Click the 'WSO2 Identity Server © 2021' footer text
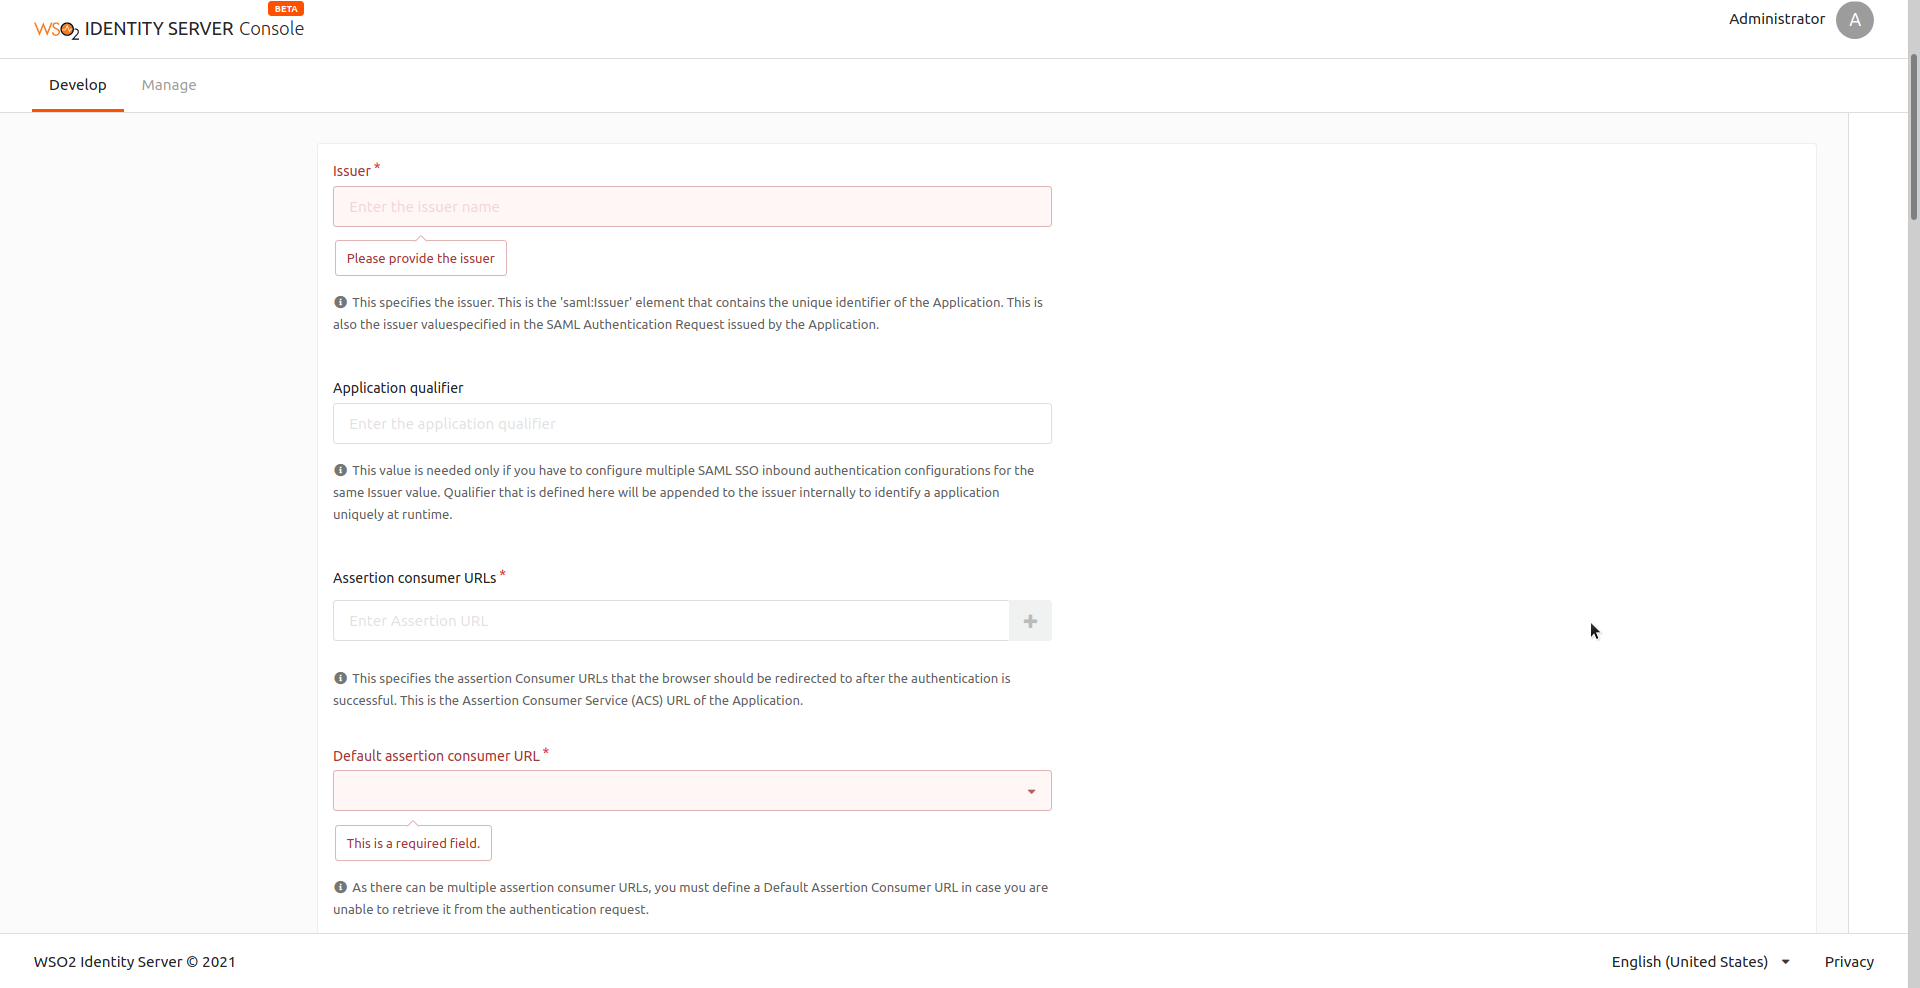This screenshot has height=988, width=1920. click(x=135, y=962)
